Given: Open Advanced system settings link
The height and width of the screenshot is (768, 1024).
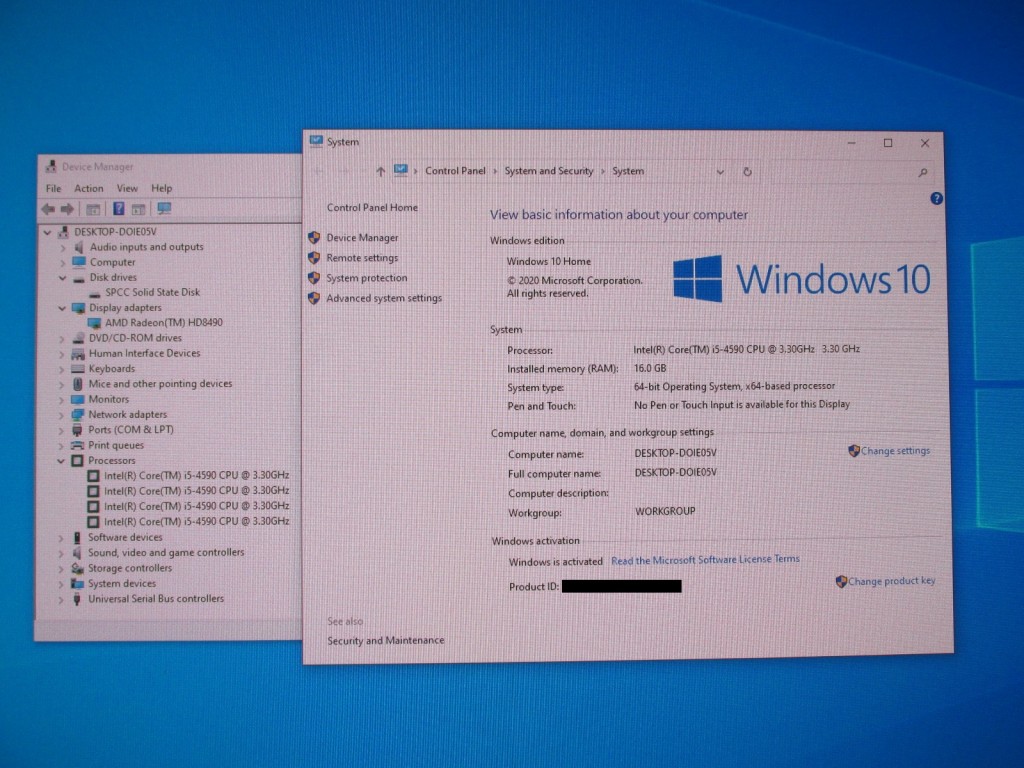Looking at the screenshot, I should coord(384,298).
